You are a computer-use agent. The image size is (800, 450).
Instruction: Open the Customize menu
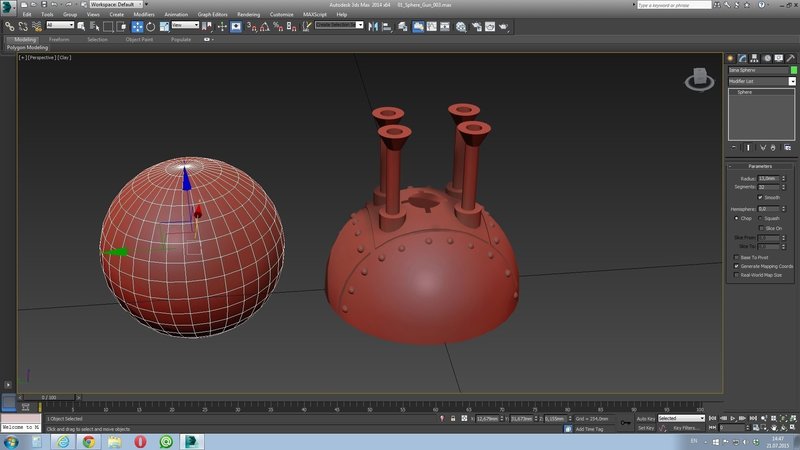coord(282,14)
